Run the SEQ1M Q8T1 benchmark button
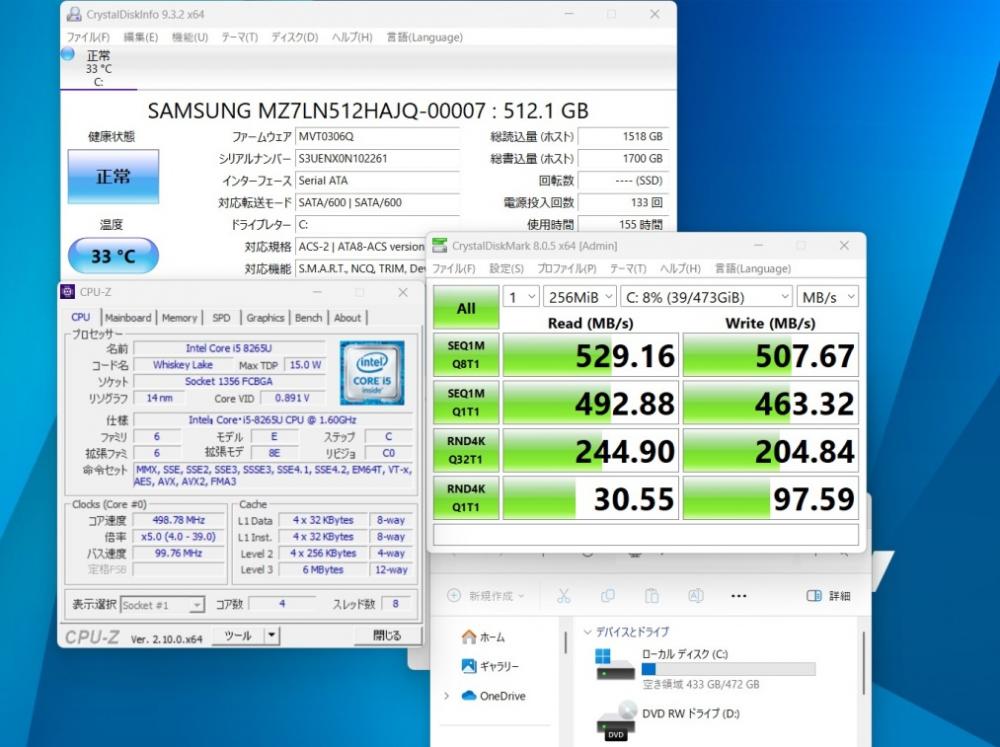 click(466, 355)
